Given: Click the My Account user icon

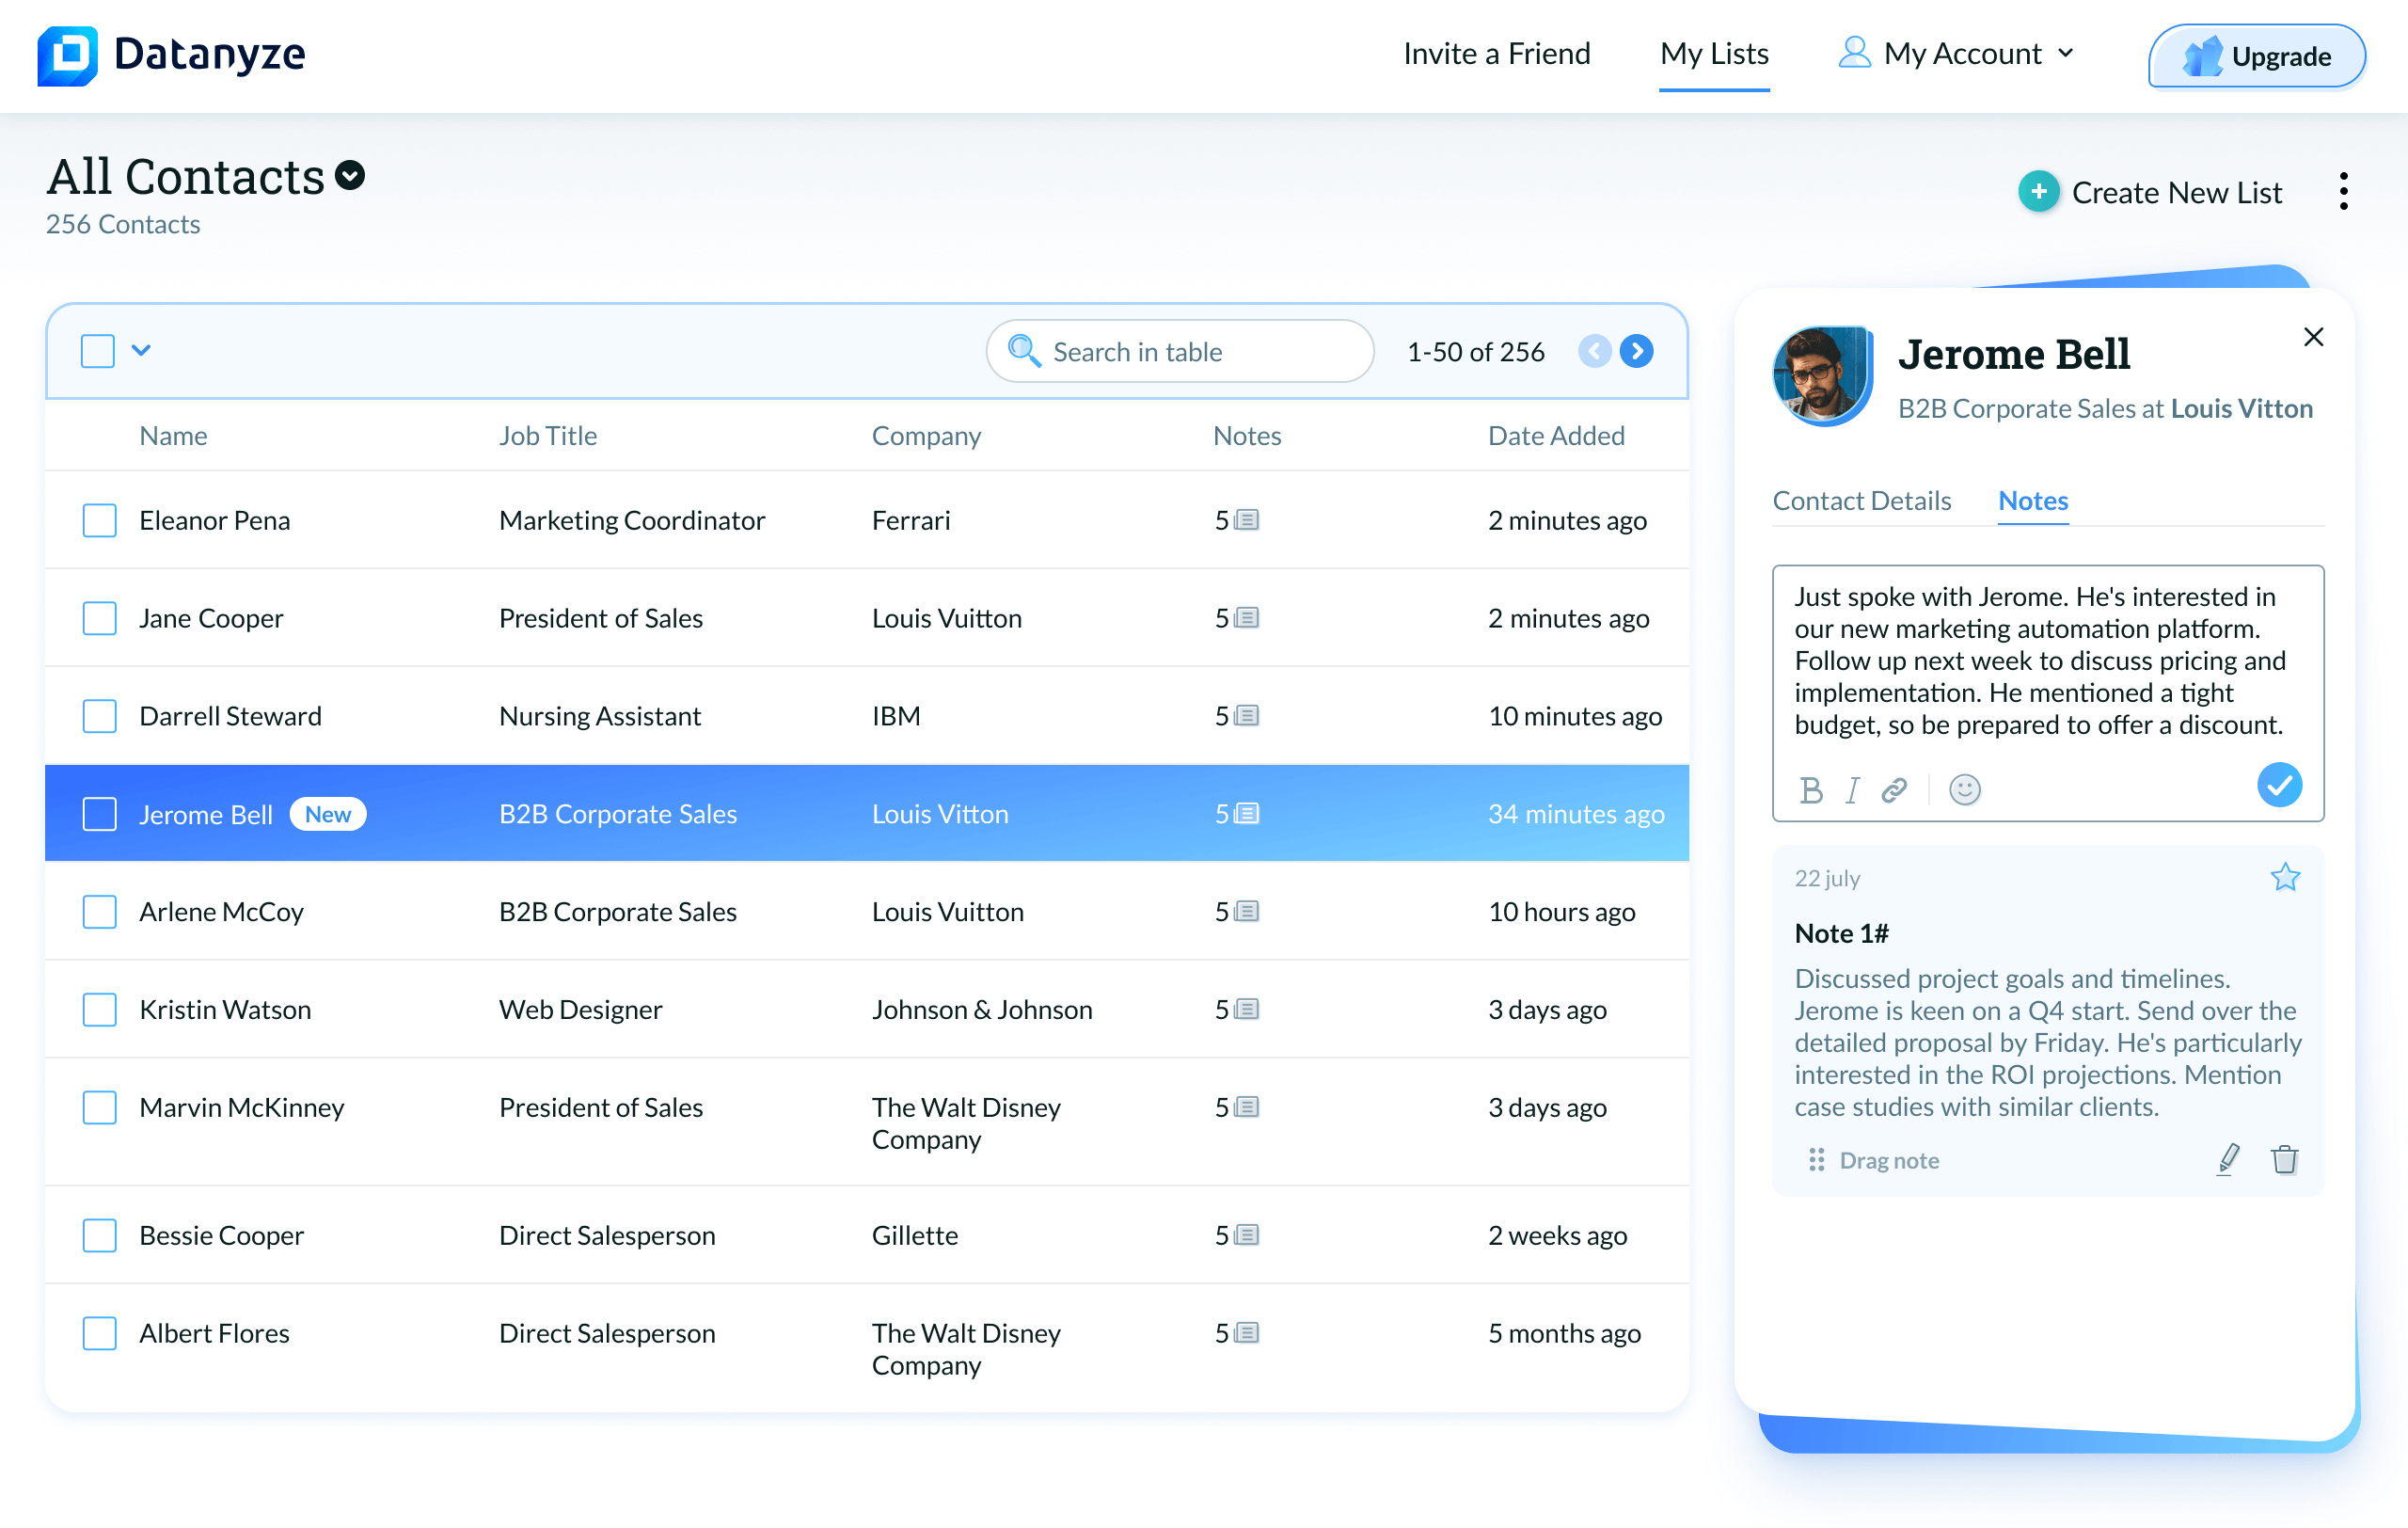Looking at the screenshot, I should 1854,52.
